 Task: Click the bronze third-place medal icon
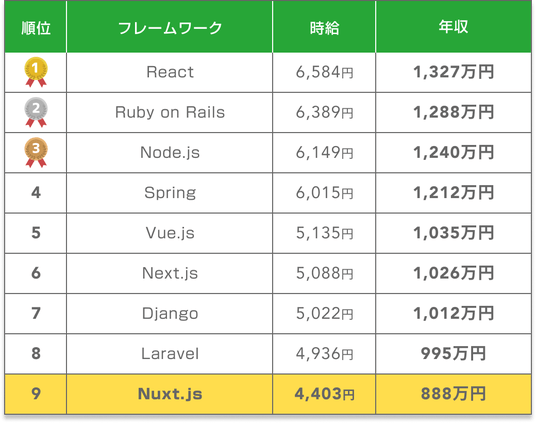[x=36, y=153]
